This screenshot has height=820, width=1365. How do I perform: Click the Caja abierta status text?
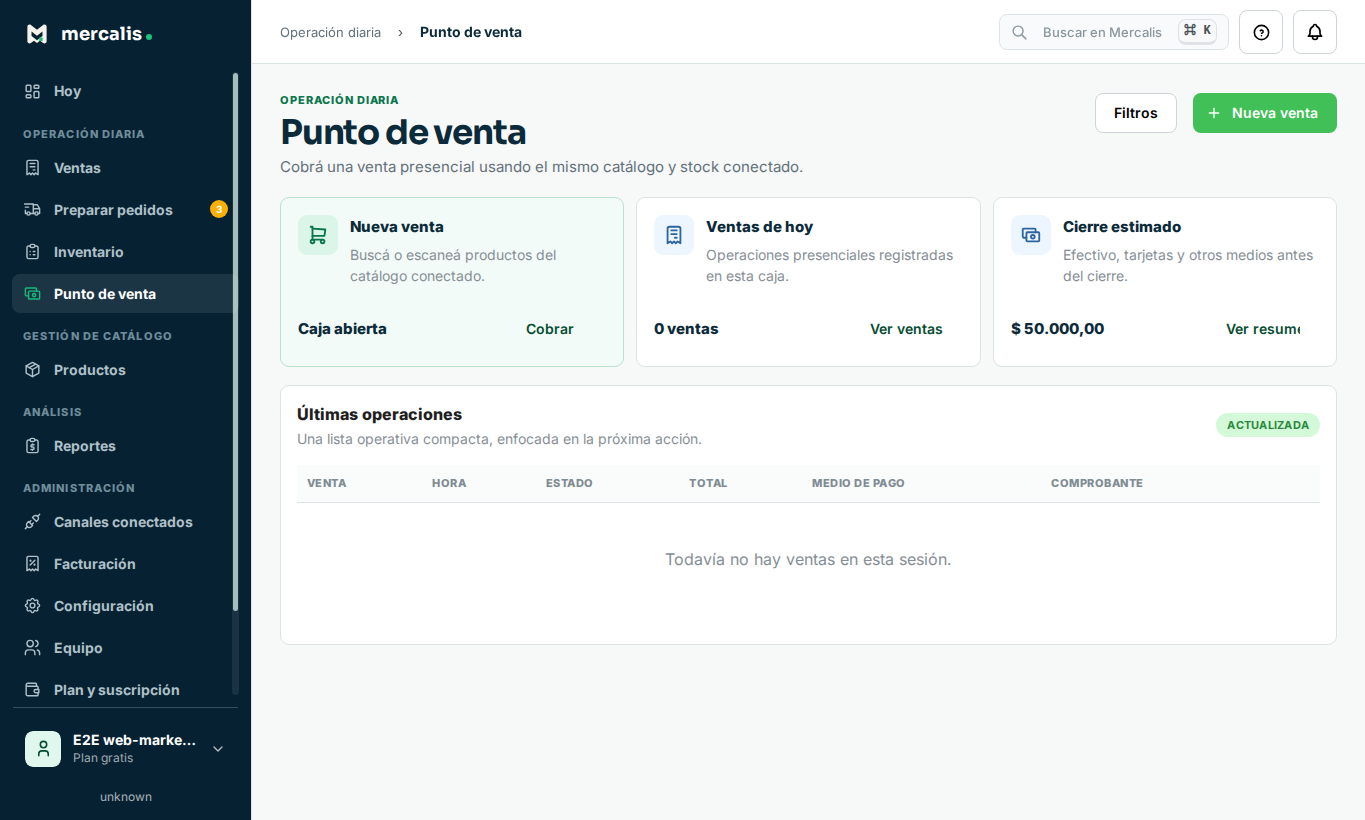(342, 329)
